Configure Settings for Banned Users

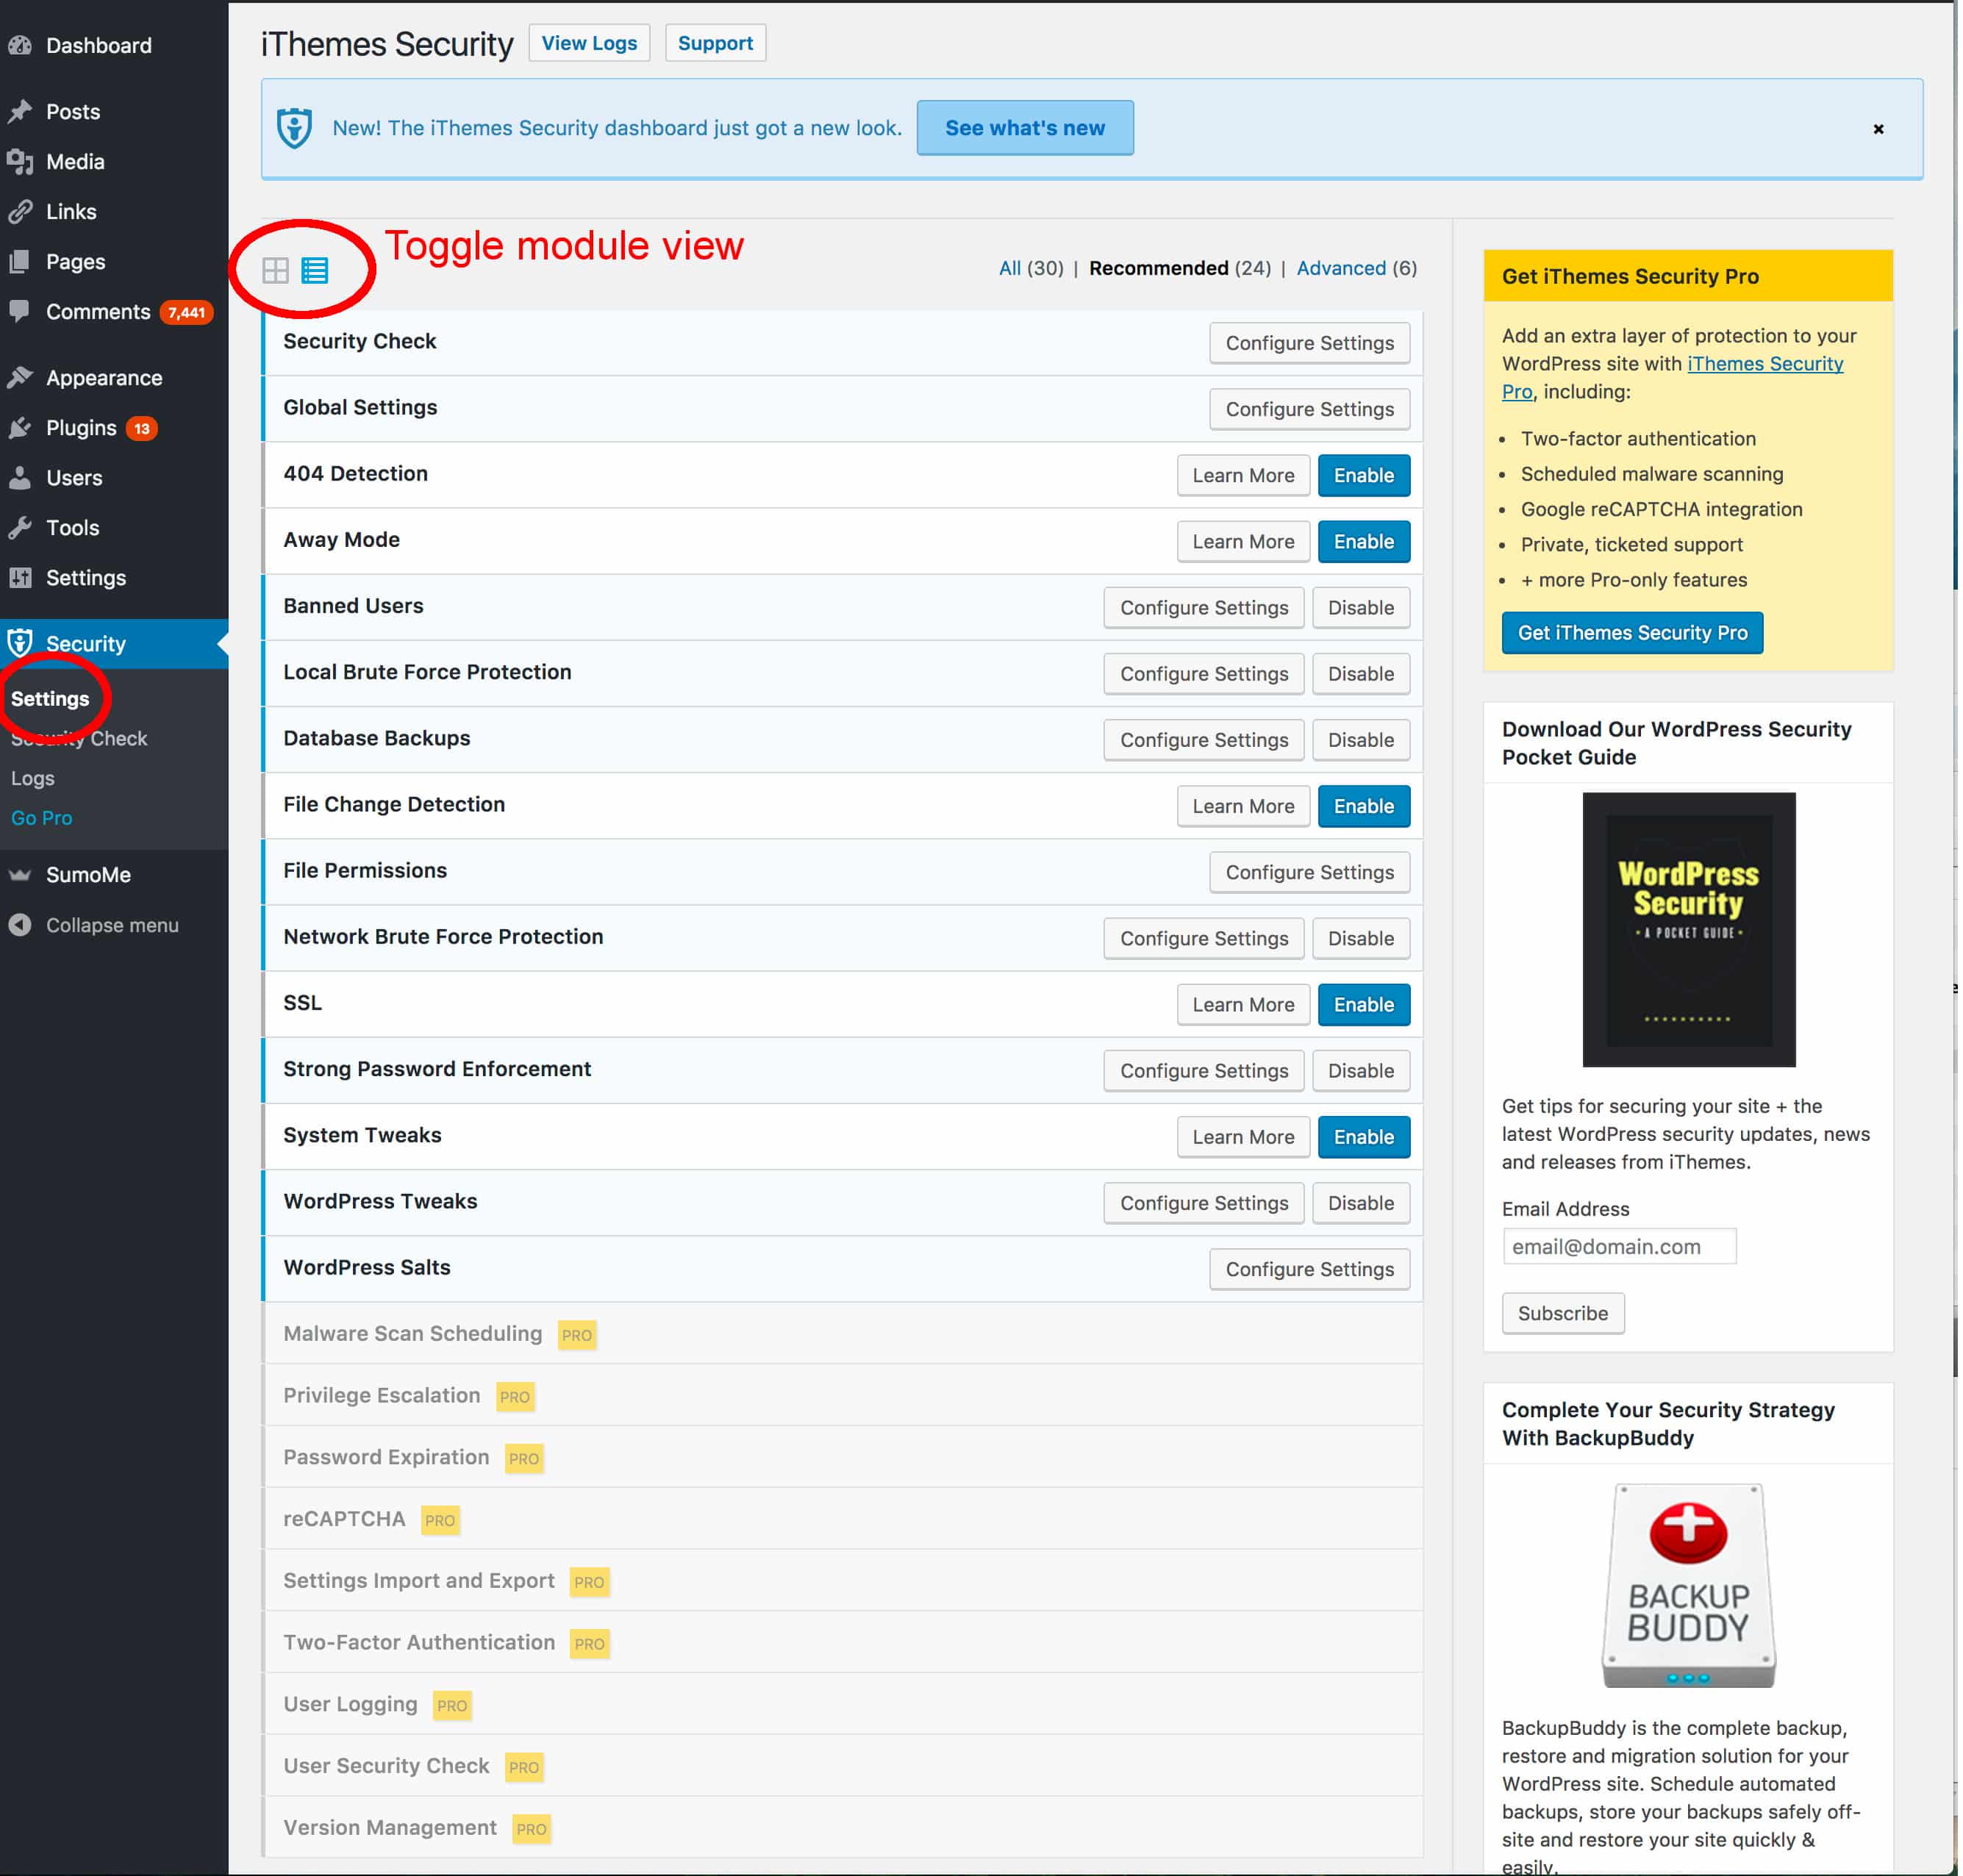point(1204,607)
